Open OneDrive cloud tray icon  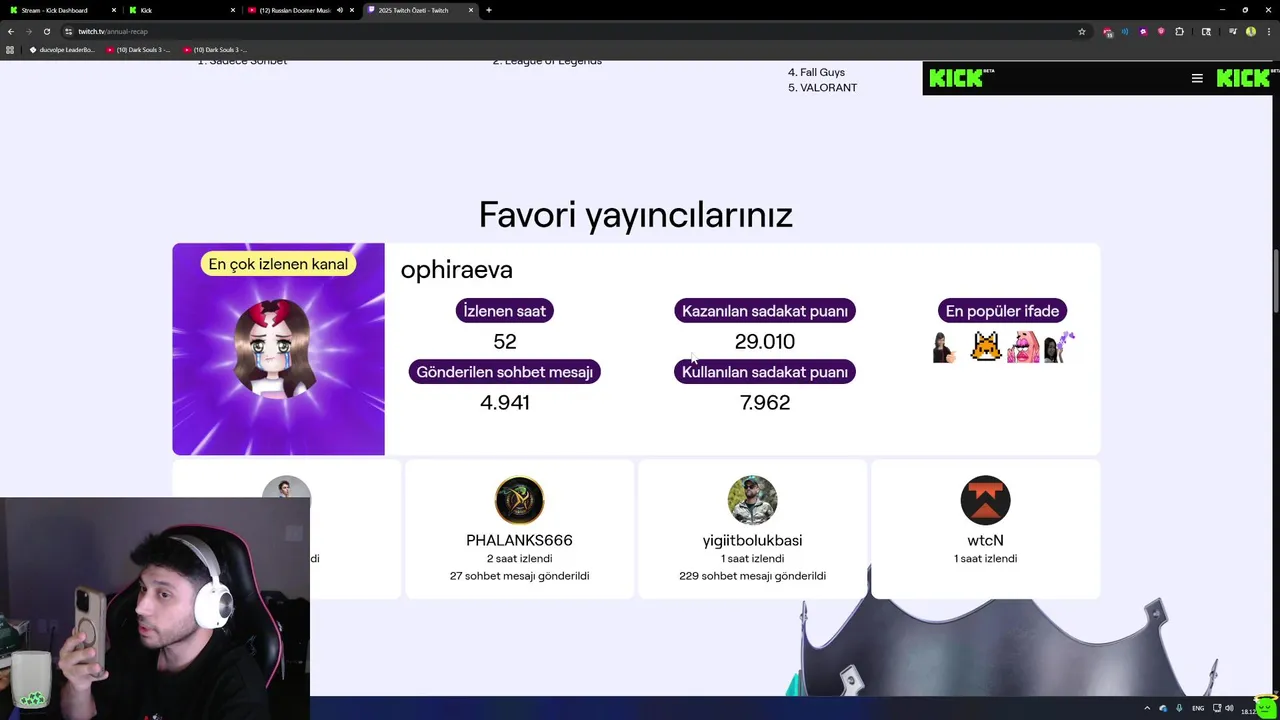[1163, 708]
